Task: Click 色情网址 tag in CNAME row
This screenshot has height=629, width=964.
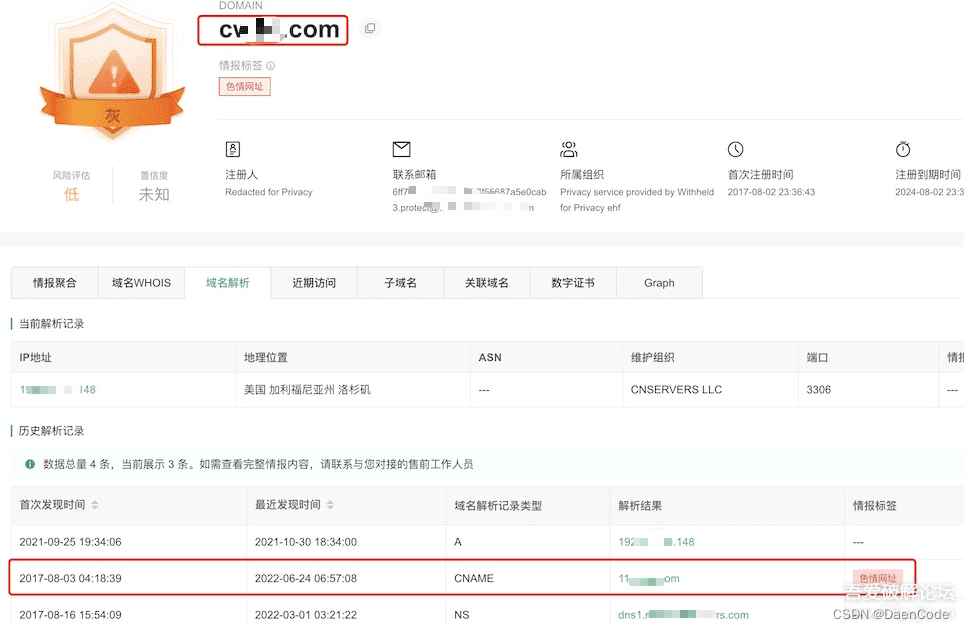Action: [877, 578]
